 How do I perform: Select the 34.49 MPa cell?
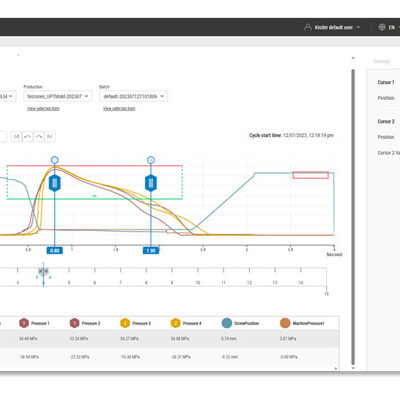[x=28, y=339]
